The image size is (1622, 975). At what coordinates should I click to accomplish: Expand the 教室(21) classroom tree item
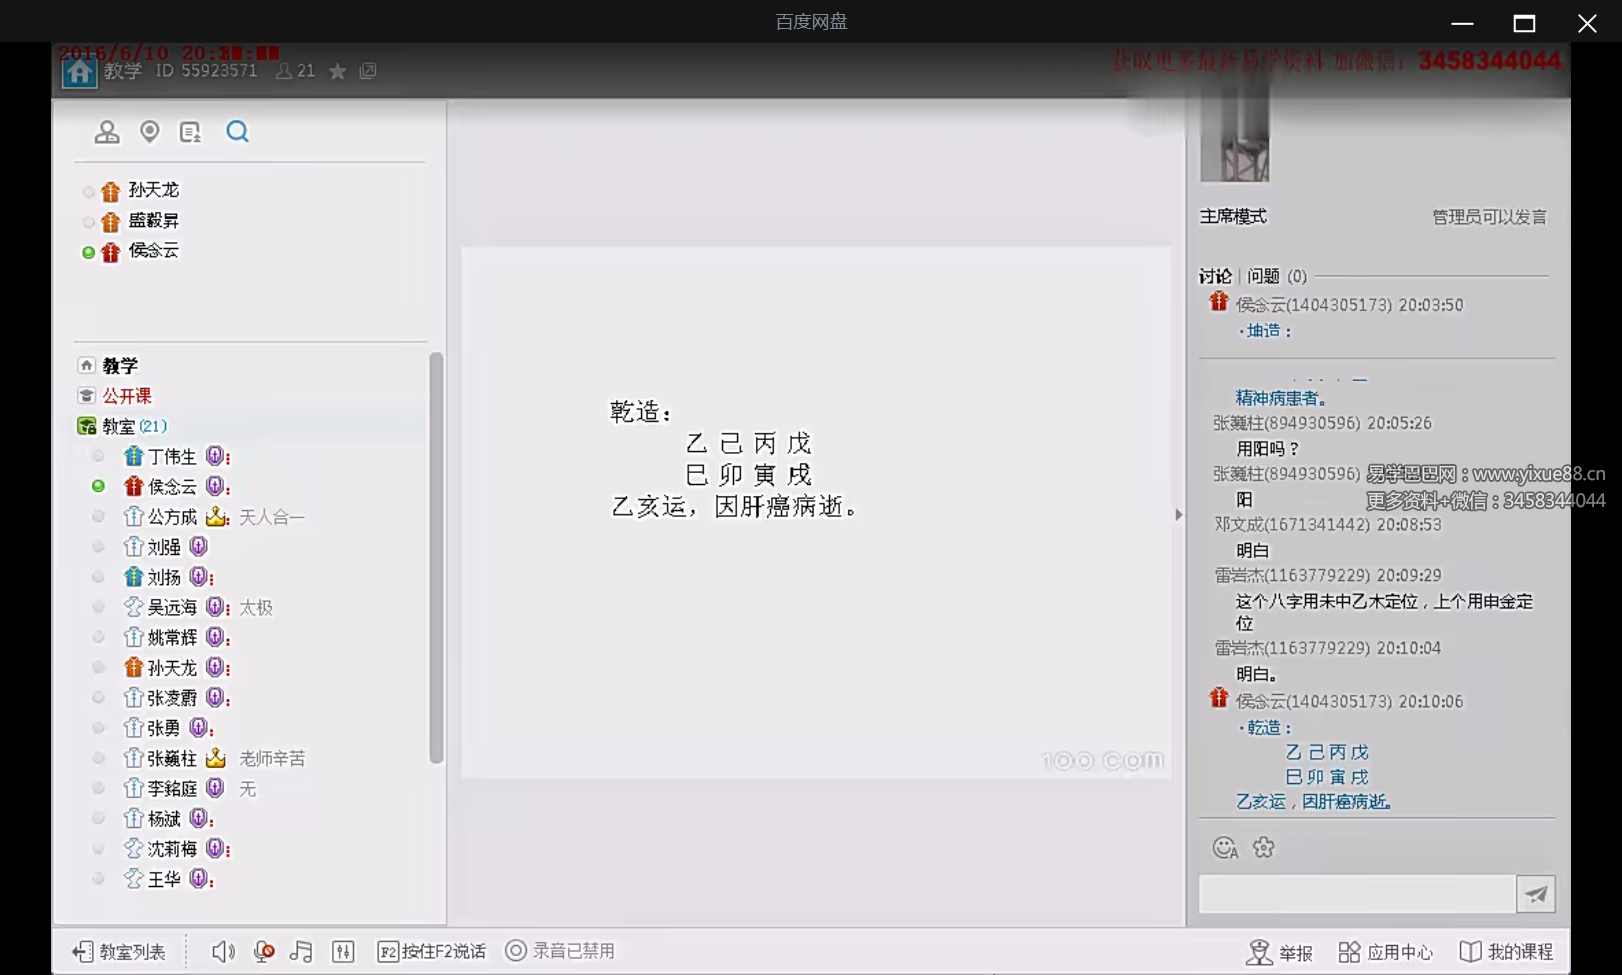point(131,425)
